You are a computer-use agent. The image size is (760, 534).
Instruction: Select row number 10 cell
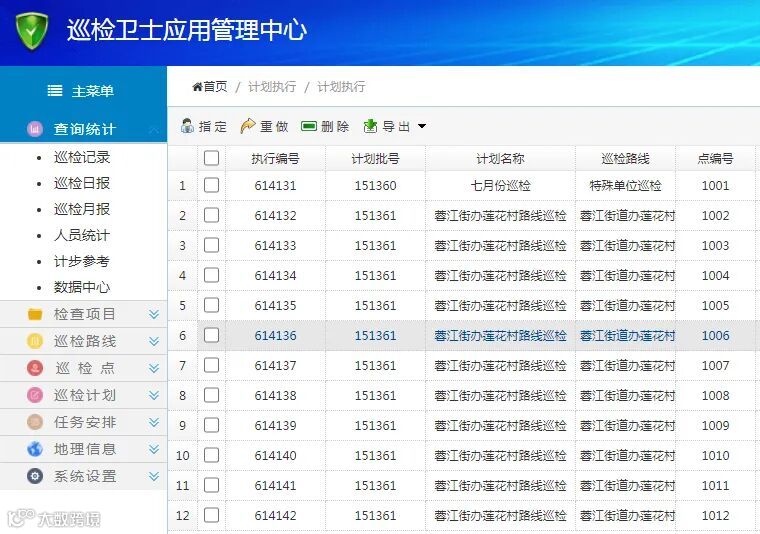tap(182, 455)
